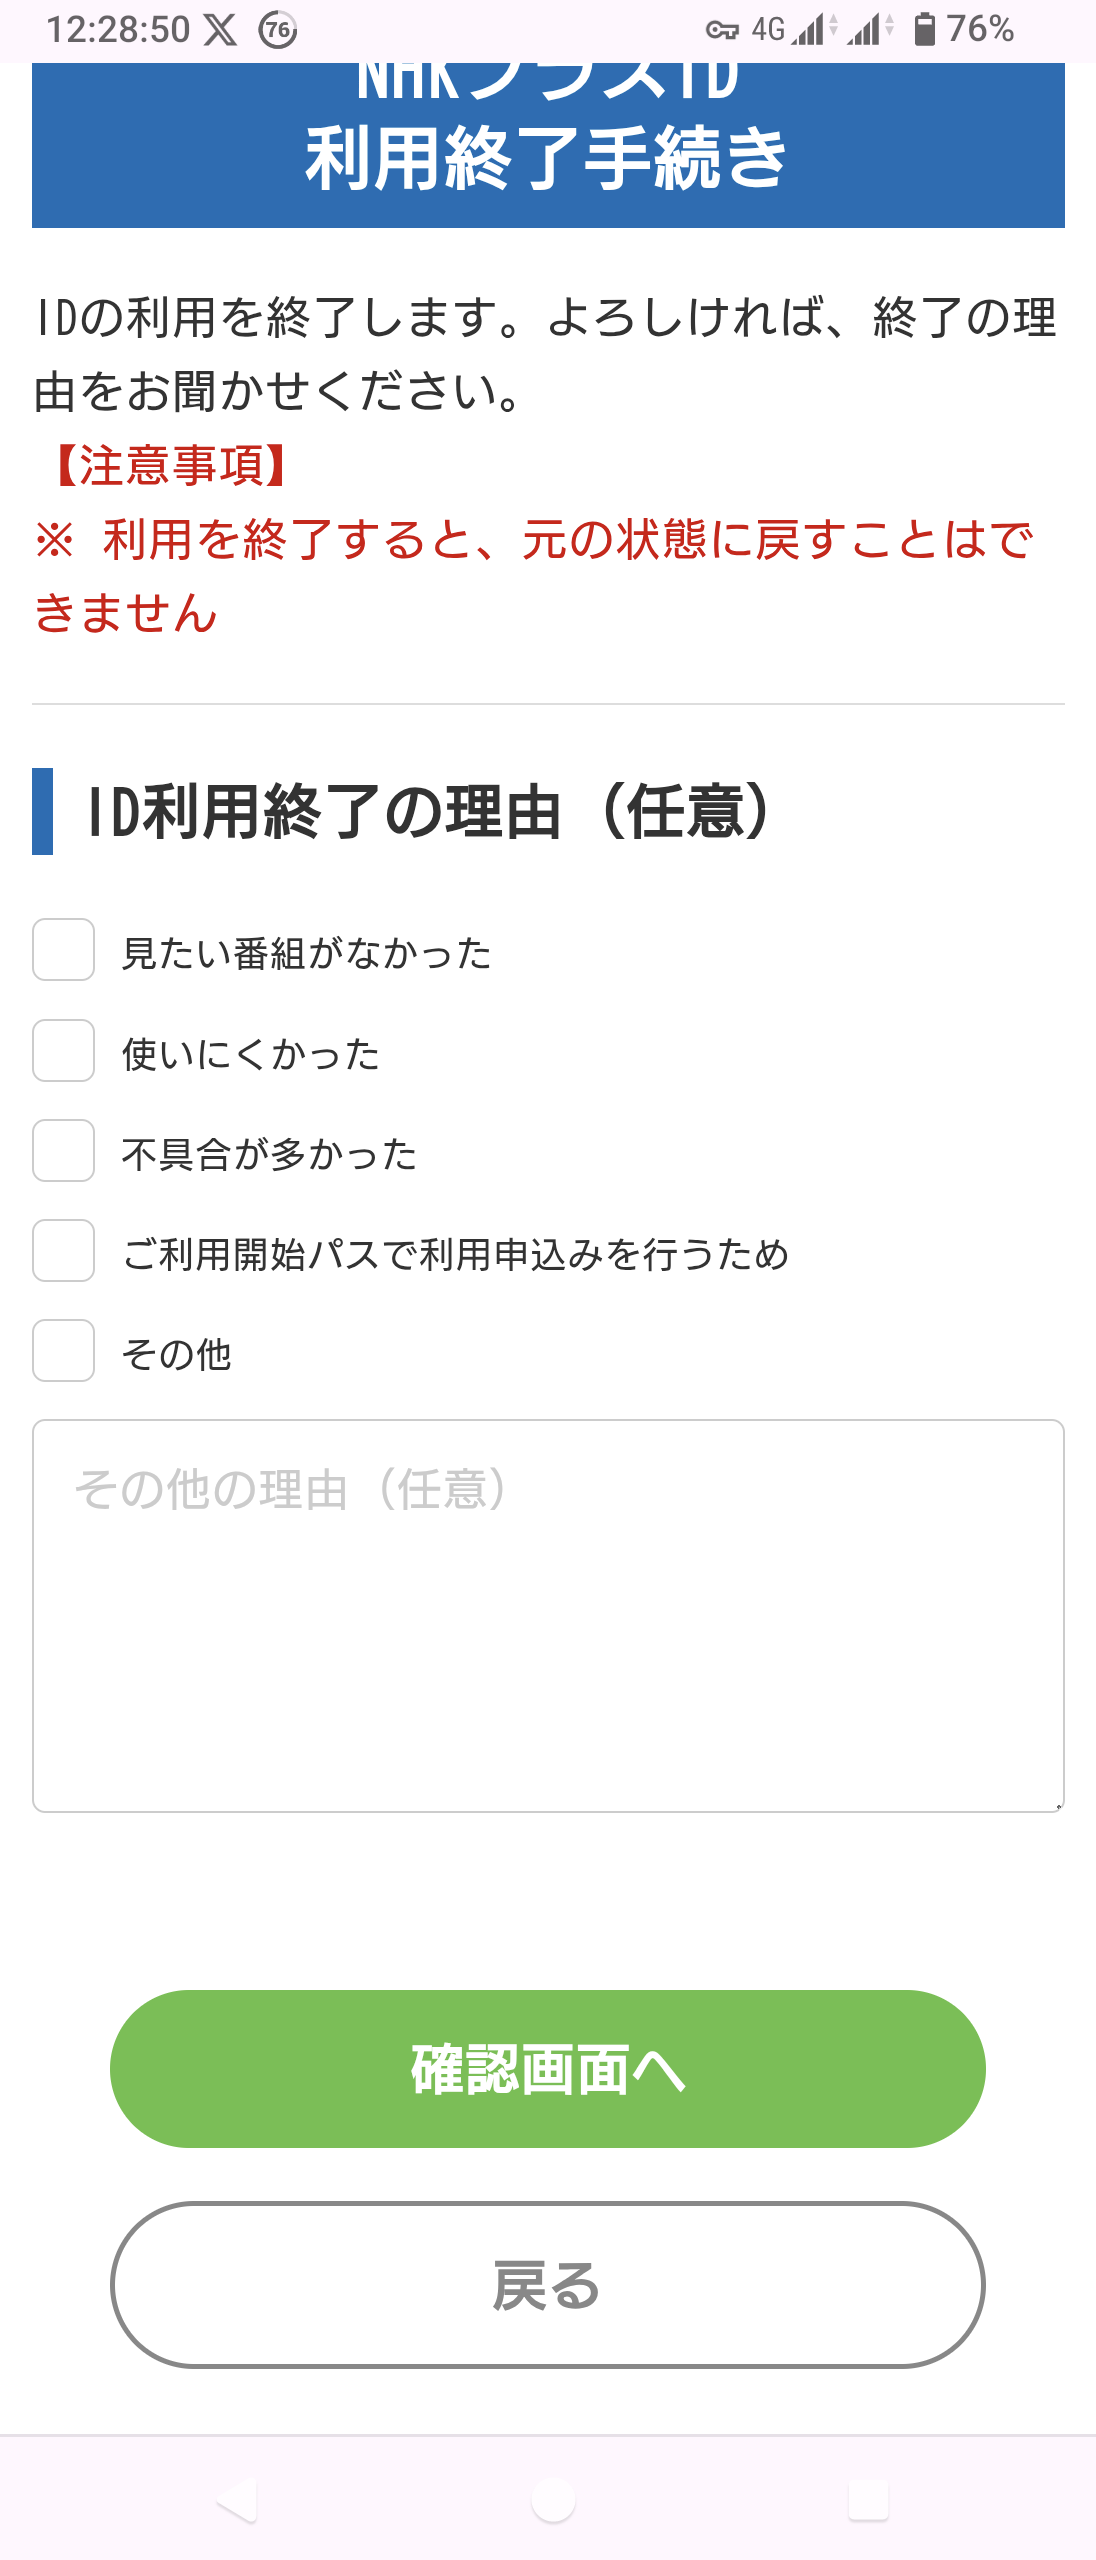1096x2560 pixels.
Task: Click the その他の理由 text area
Action: (548, 1616)
